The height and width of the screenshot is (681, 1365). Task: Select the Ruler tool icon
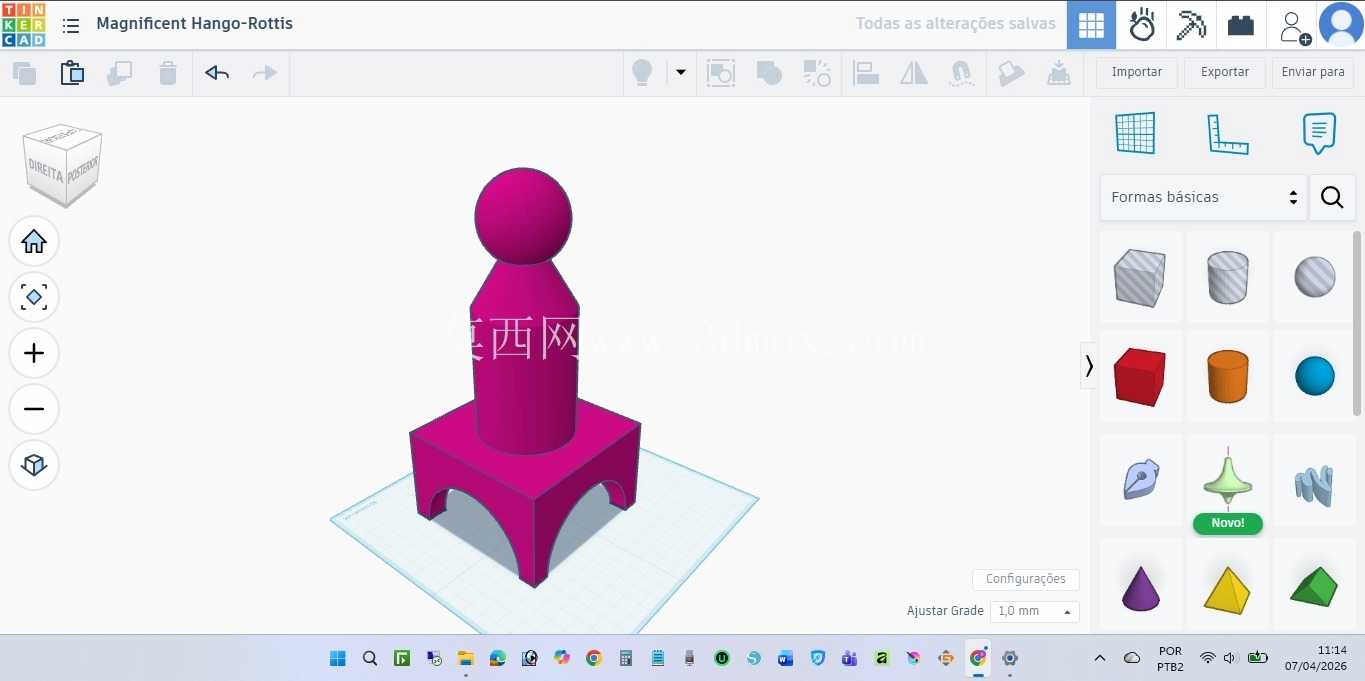pyautogui.click(x=1228, y=133)
